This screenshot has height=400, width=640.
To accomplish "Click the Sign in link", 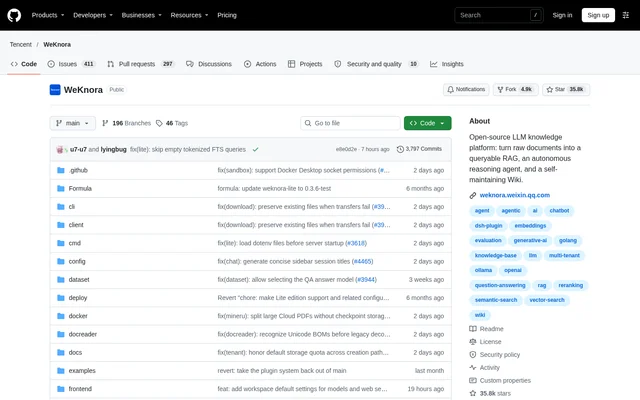I will pos(562,15).
